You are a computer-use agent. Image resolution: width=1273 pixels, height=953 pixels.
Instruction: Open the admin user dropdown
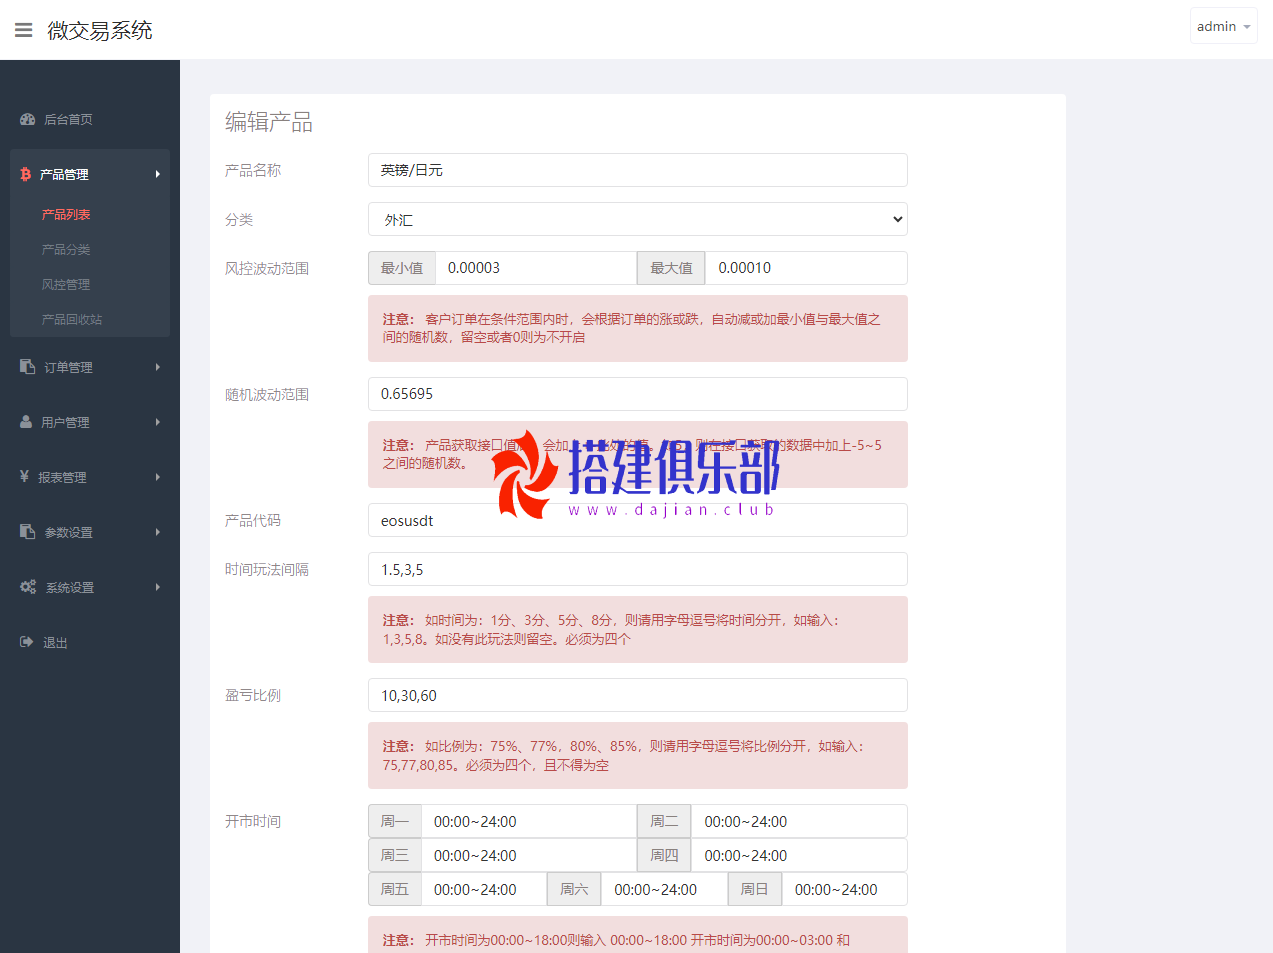pyautogui.click(x=1223, y=27)
